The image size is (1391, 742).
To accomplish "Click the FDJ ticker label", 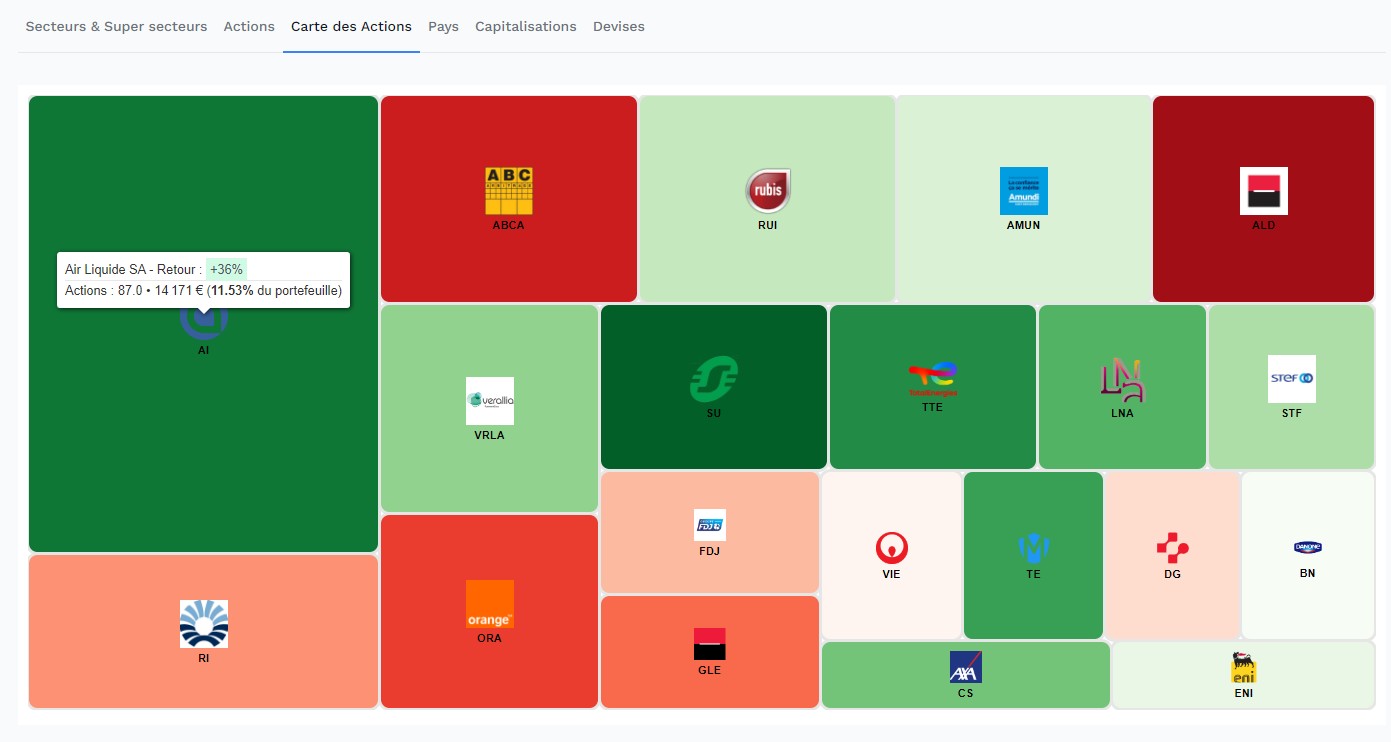I will click(710, 552).
